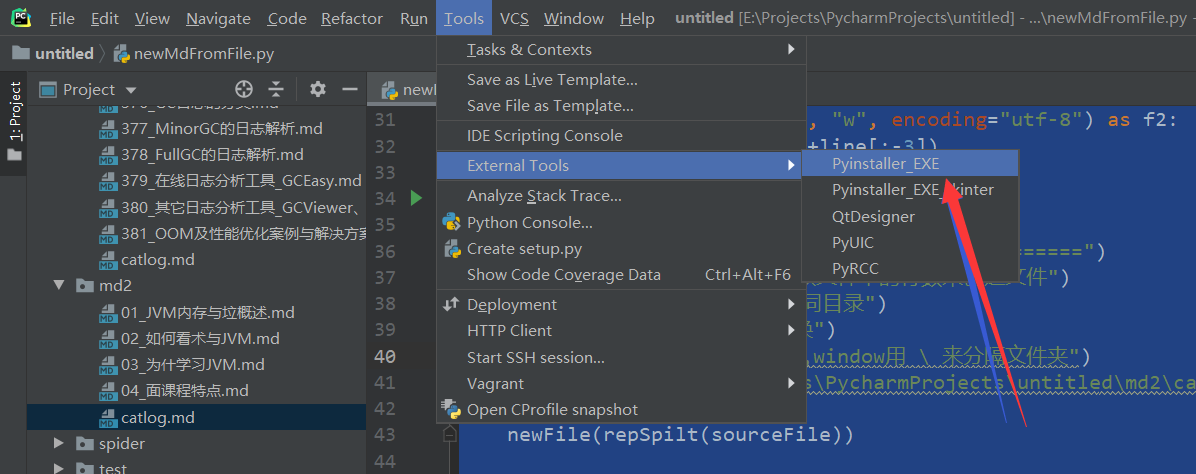Screen dimensions: 1196x474
Task: Click the green run arrow in gutter
Action: 417,198
